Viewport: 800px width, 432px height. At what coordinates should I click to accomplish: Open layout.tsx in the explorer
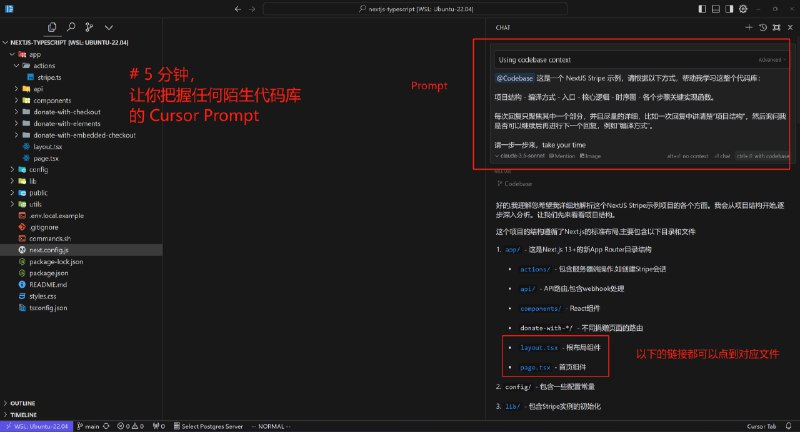click(x=47, y=146)
